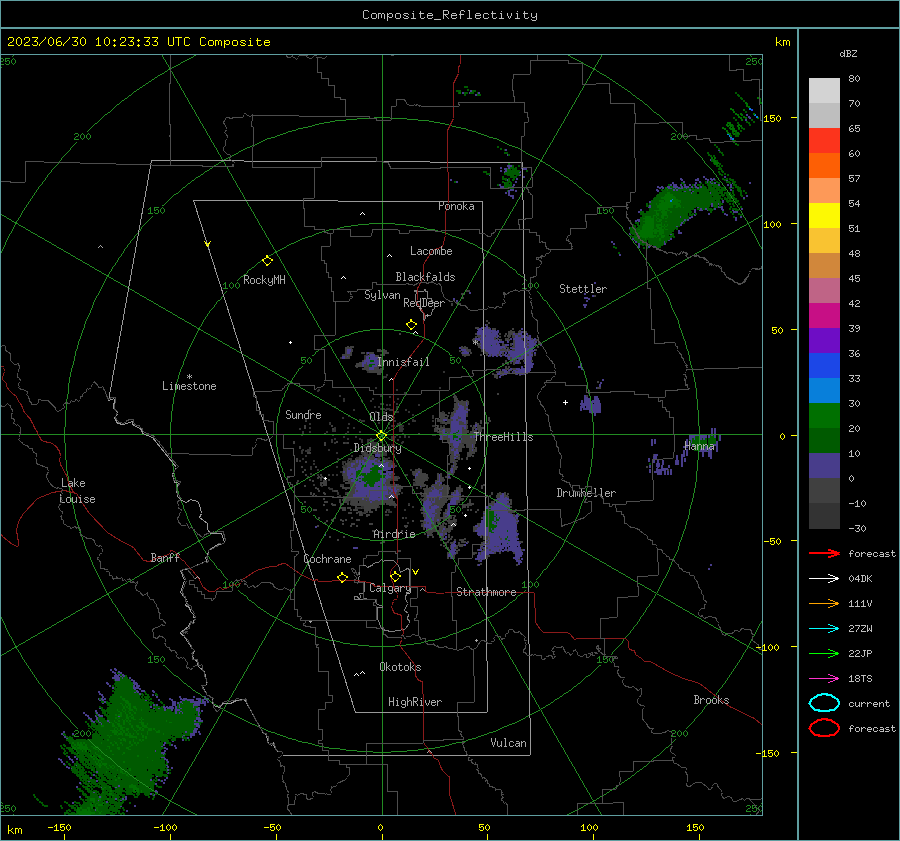Click blue swatch between 36 and 33 dBZ
Image resolution: width=900 pixels, height=841 pixels.
click(824, 366)
